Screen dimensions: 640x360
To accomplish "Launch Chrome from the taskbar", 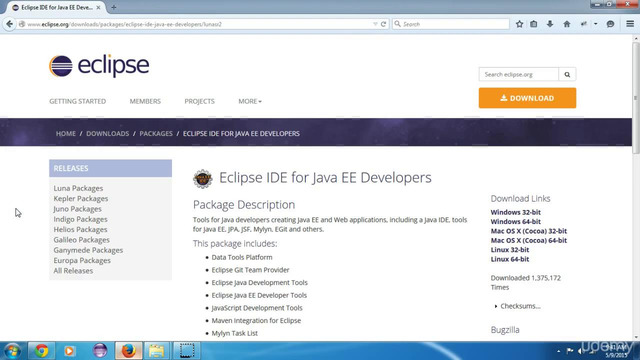I will coord(41,351).
